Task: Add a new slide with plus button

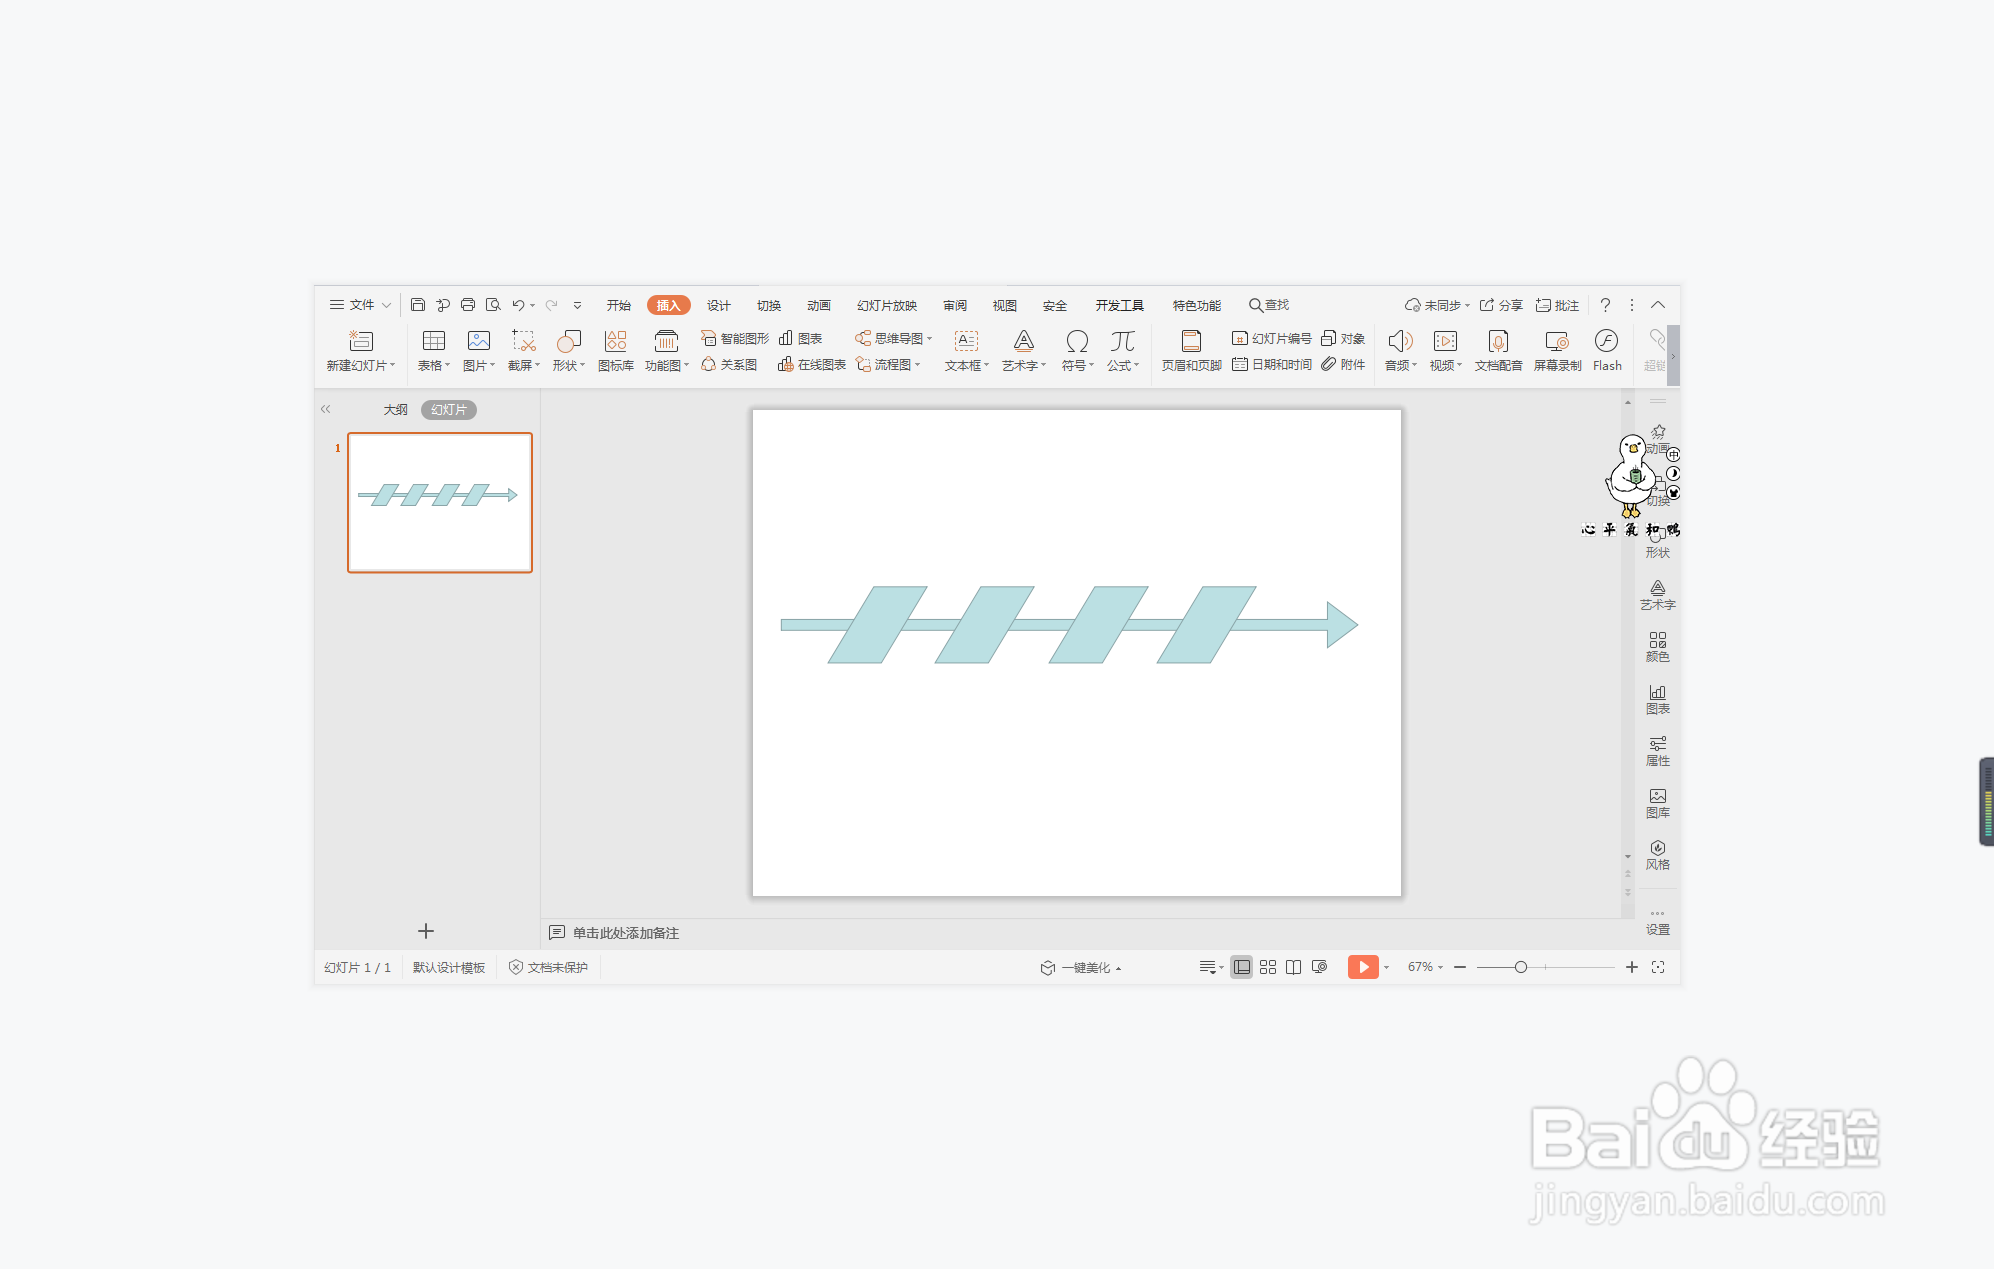Action: [x=426, y=931]
